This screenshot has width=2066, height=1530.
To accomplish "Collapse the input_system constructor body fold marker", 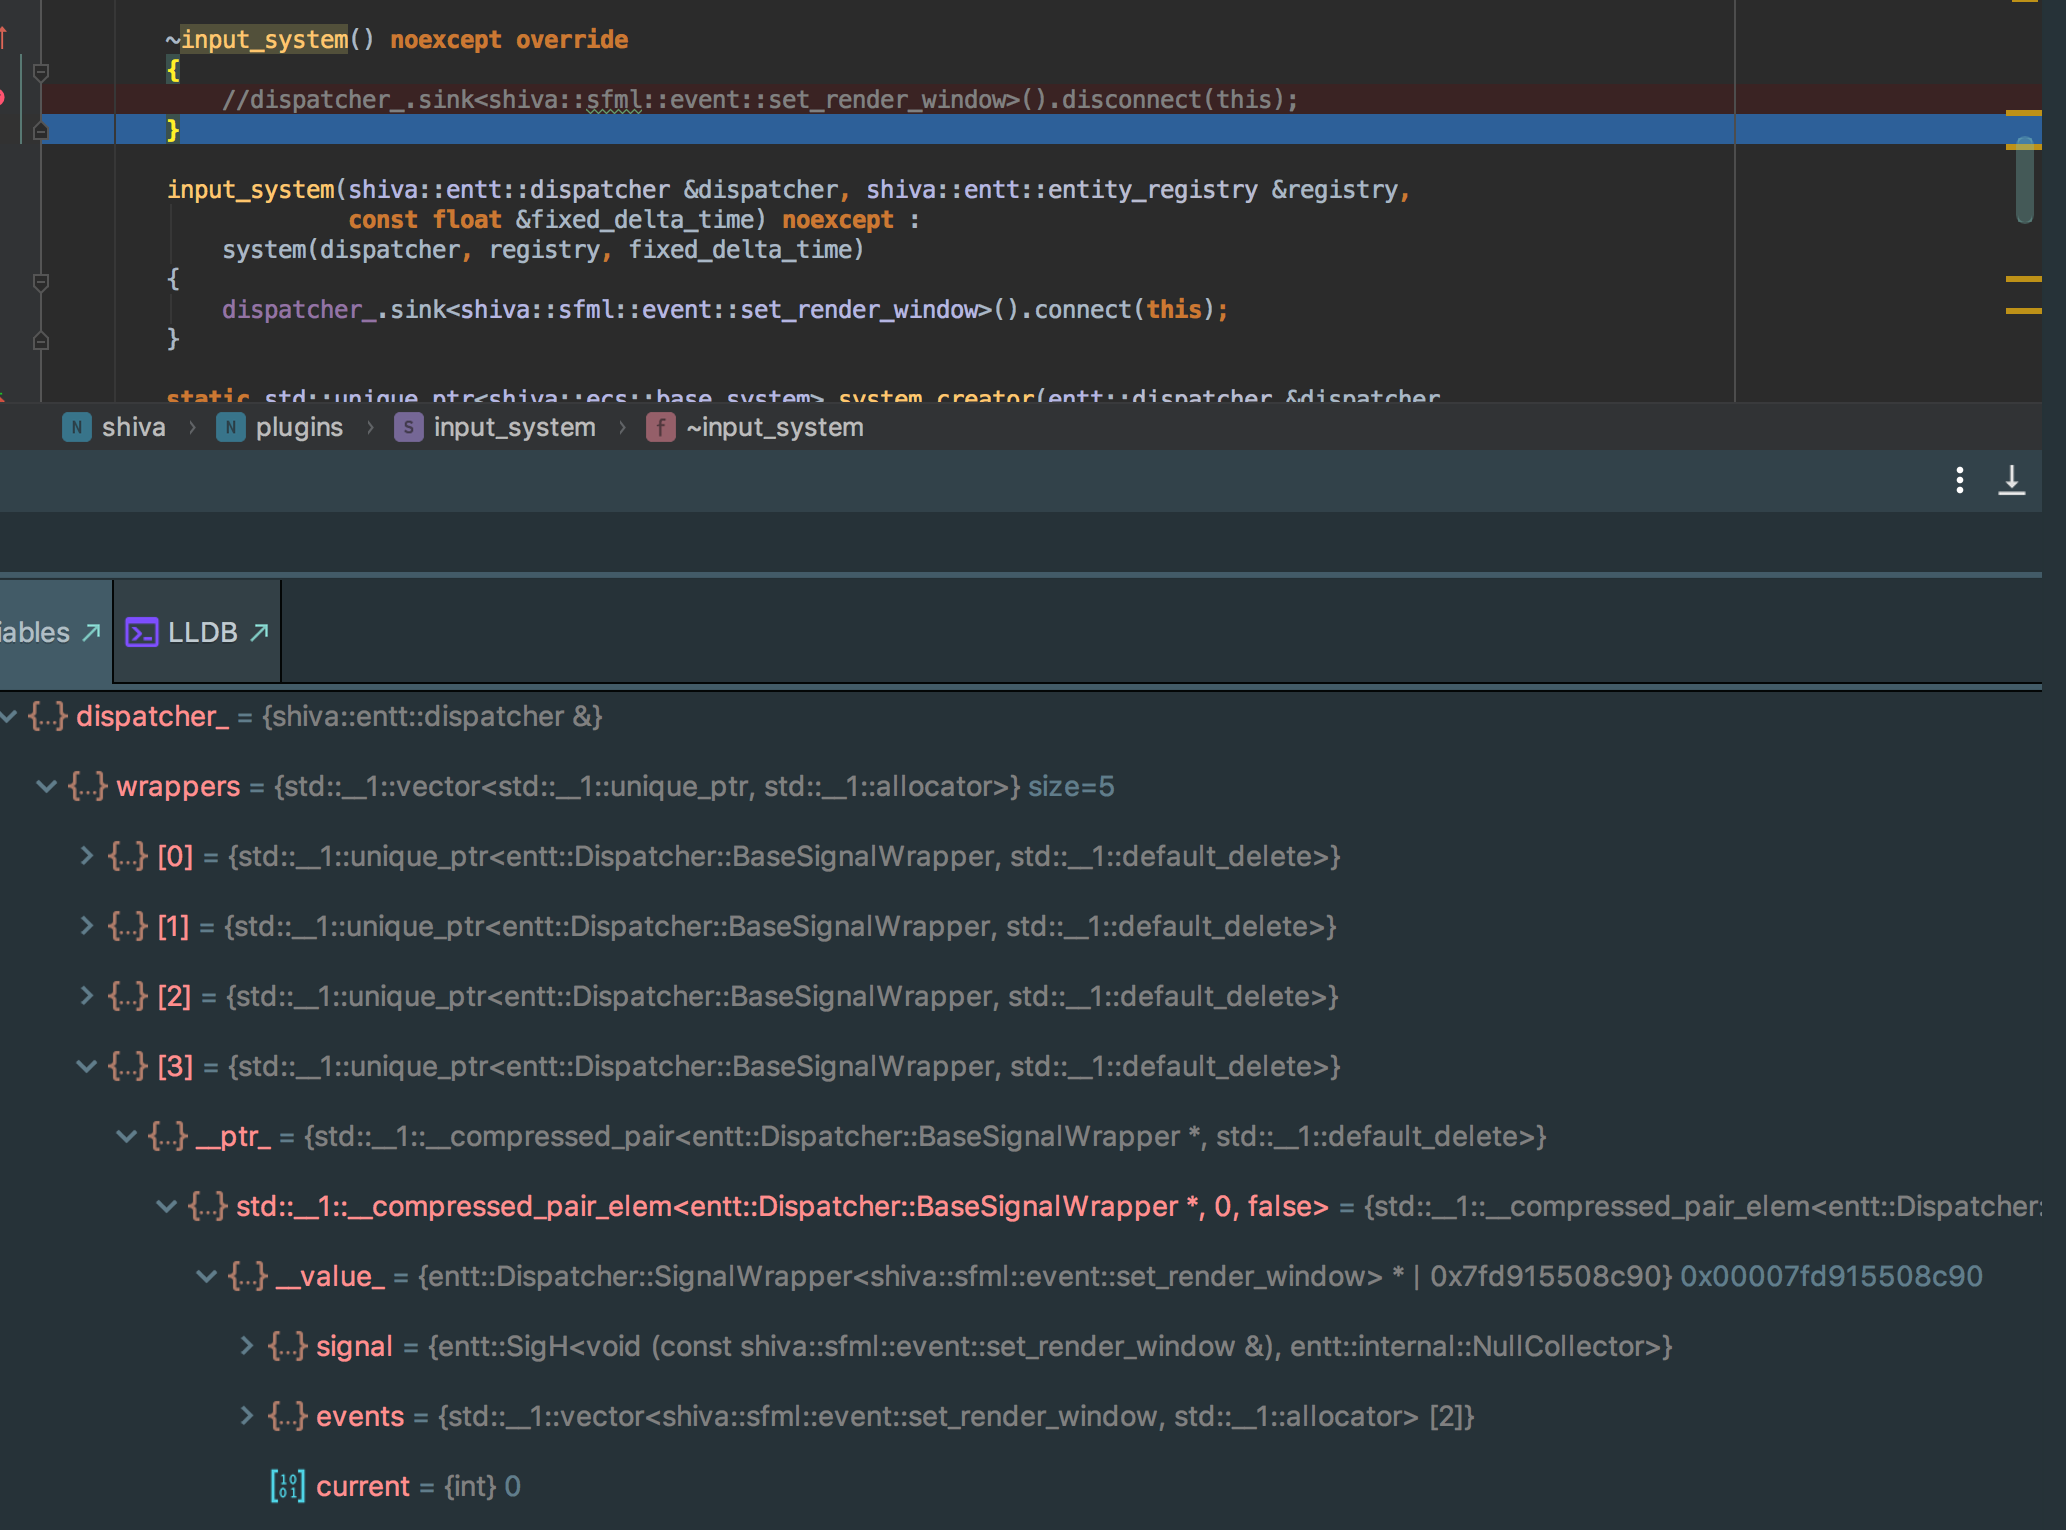I will [x=40, y=281].
